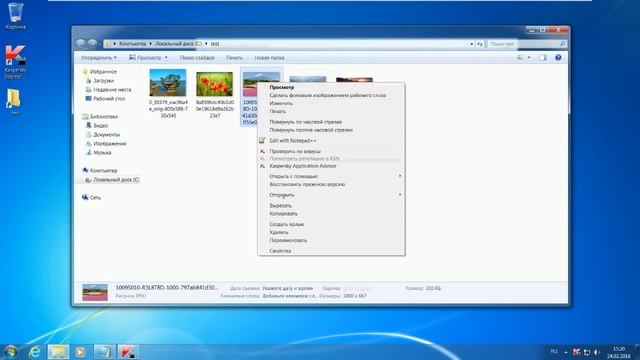
Task: Choose Восстановить прежнюю версию
Action: click(x=331, y=184)
